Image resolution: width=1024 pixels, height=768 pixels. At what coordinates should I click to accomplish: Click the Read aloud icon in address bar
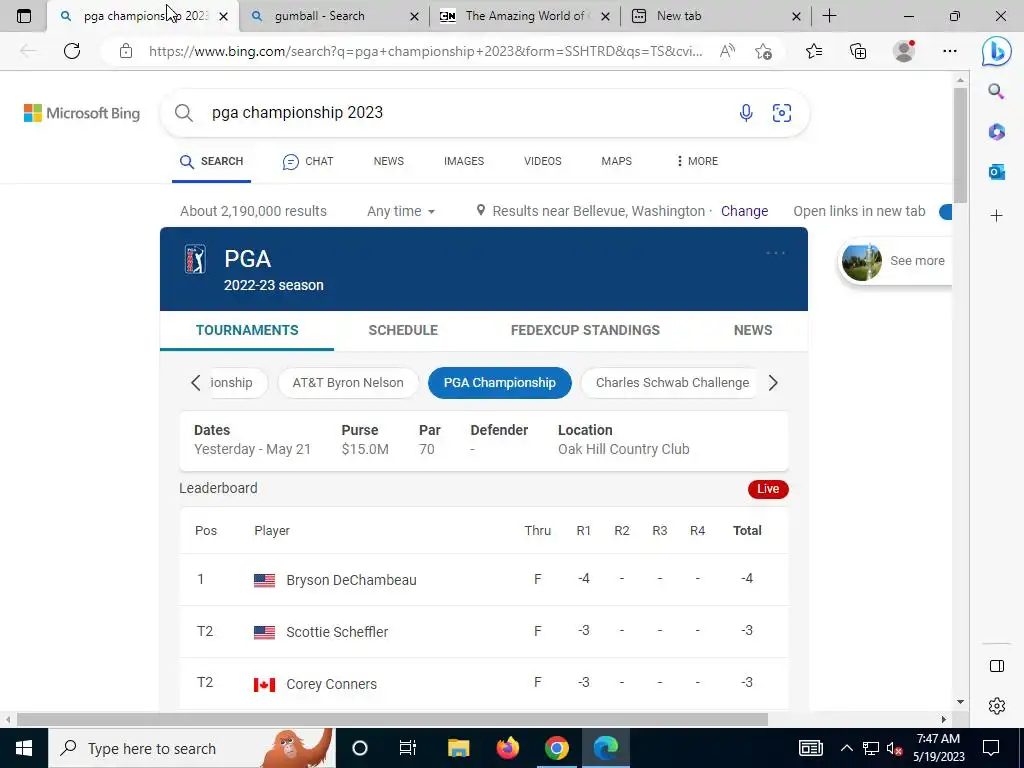[x=727, y=51]
